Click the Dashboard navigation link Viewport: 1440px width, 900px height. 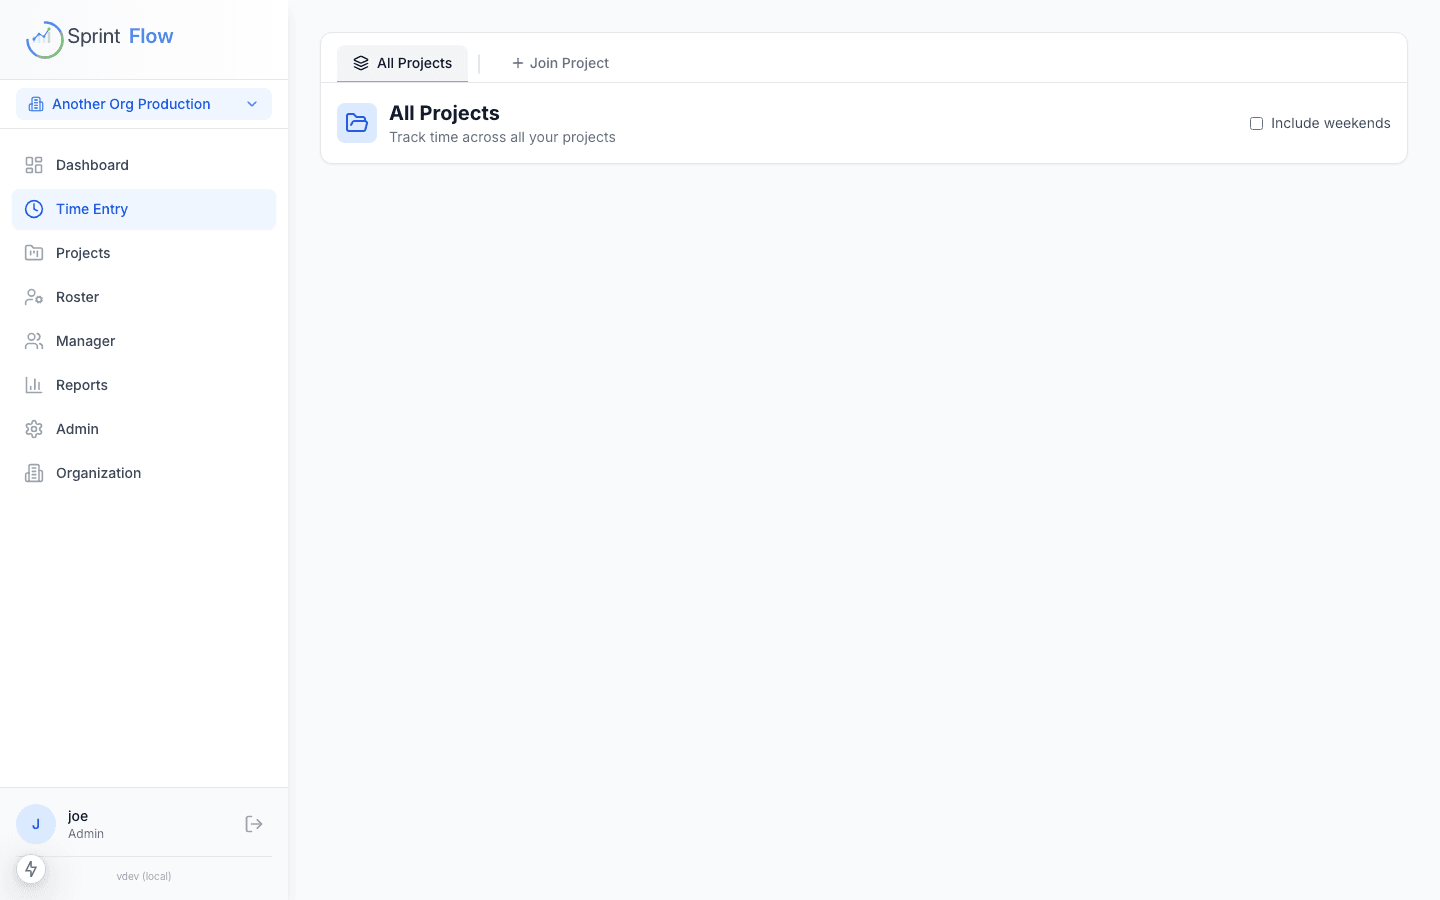(92, 164)
